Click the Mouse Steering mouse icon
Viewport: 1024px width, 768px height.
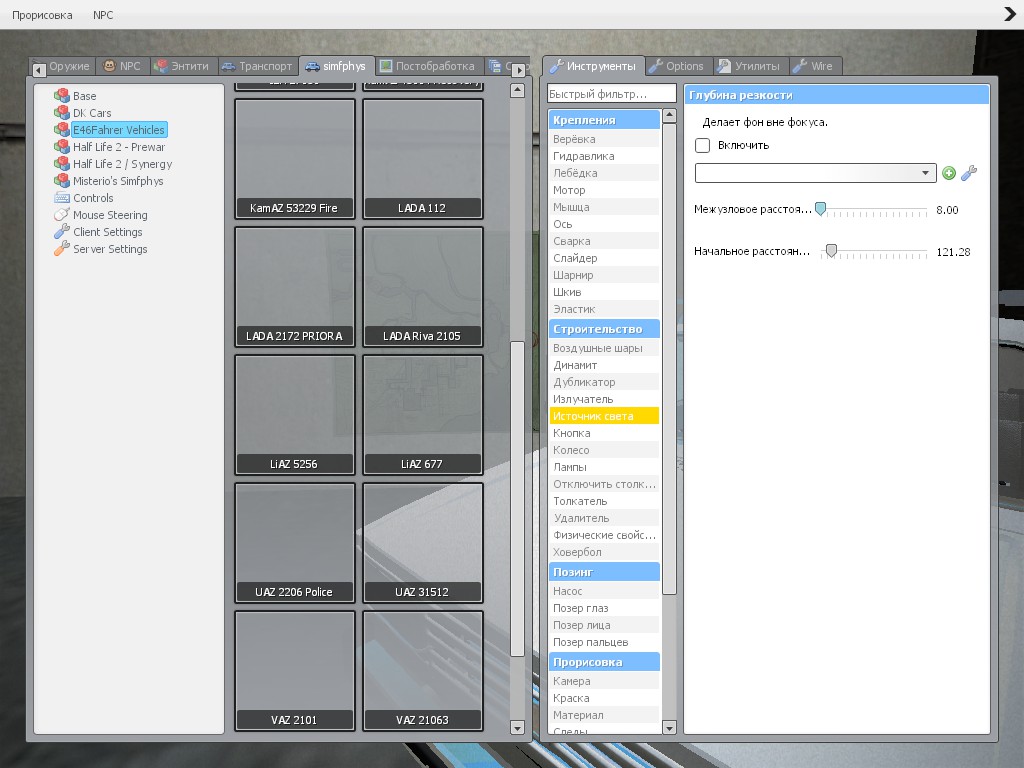(x=62, y=215)
